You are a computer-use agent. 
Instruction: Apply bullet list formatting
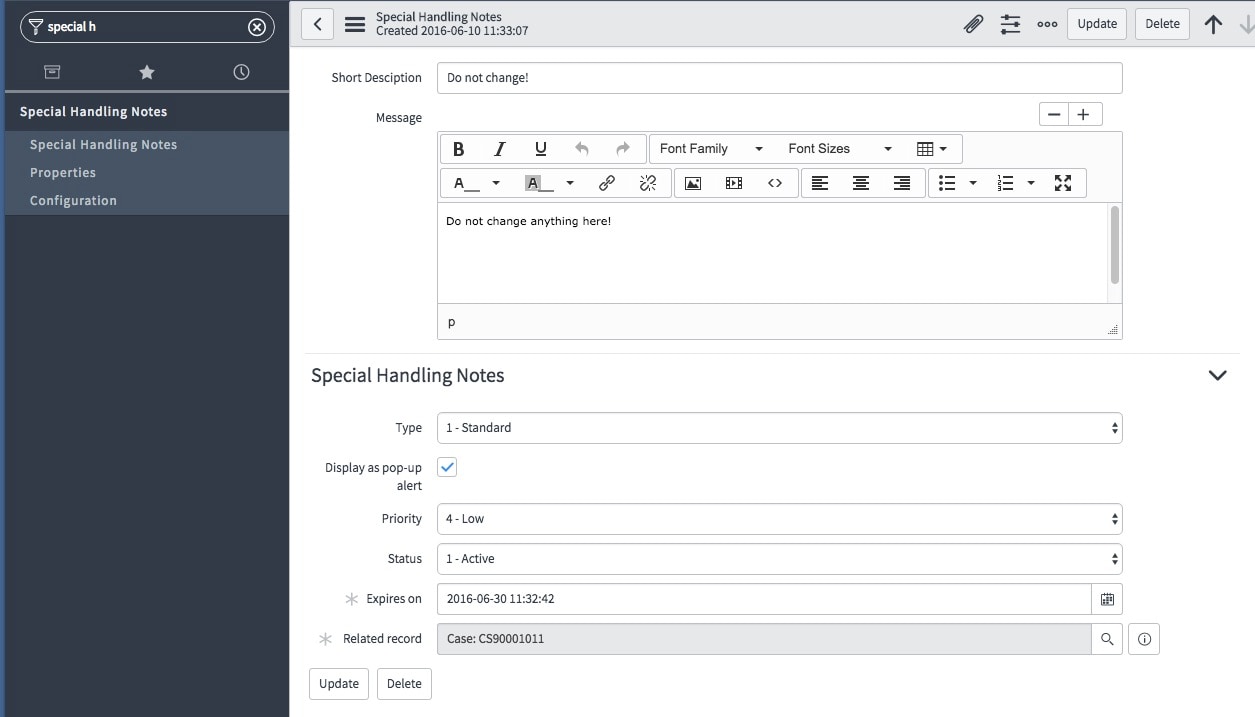947,183
